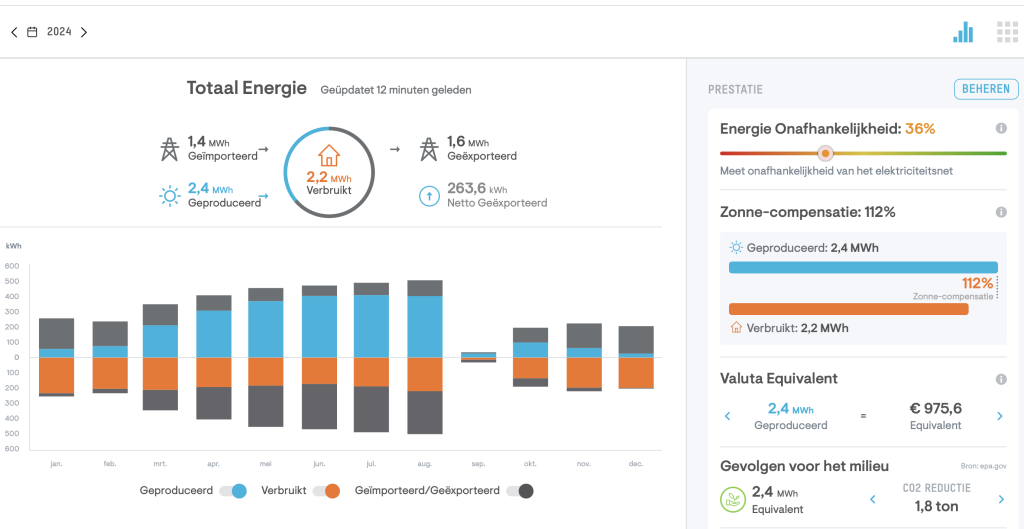Show previous CO2 reductie item
The image size is (1024, 529).
(871, 499)
